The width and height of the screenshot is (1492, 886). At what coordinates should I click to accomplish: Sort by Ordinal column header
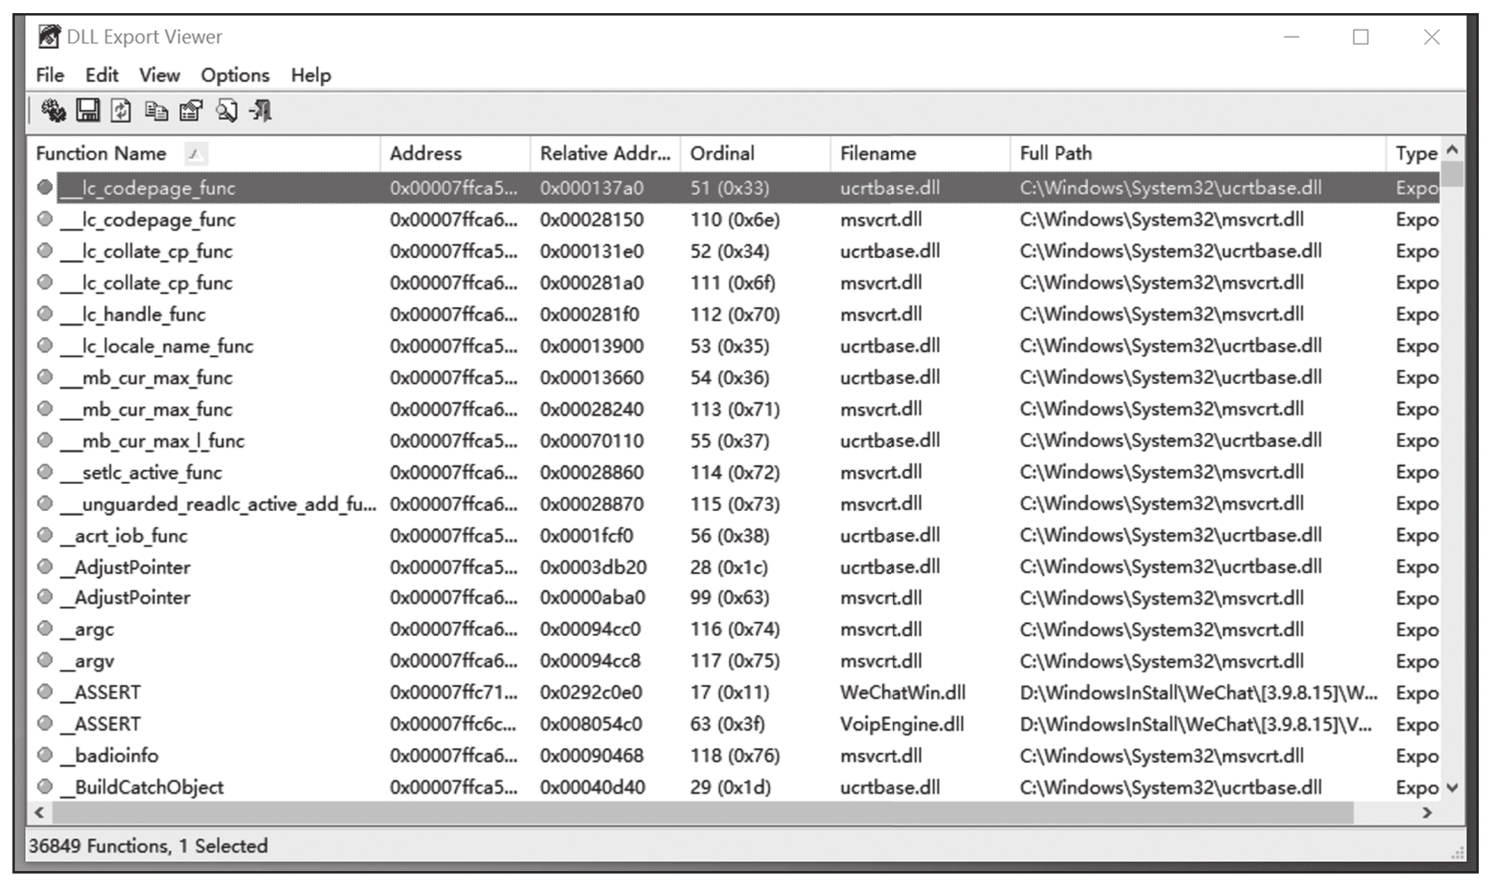coord(755,153)
